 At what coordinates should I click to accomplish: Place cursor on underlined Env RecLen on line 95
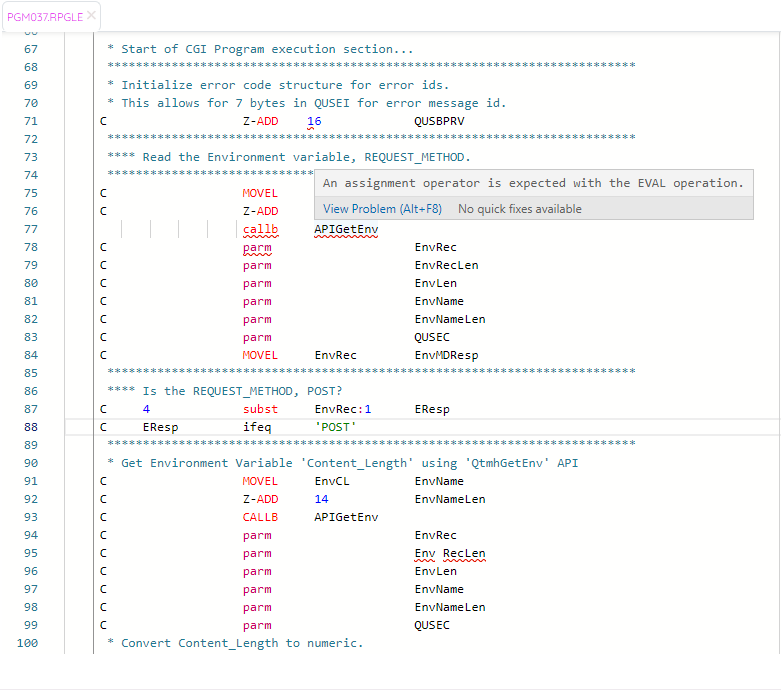(450, 553)
